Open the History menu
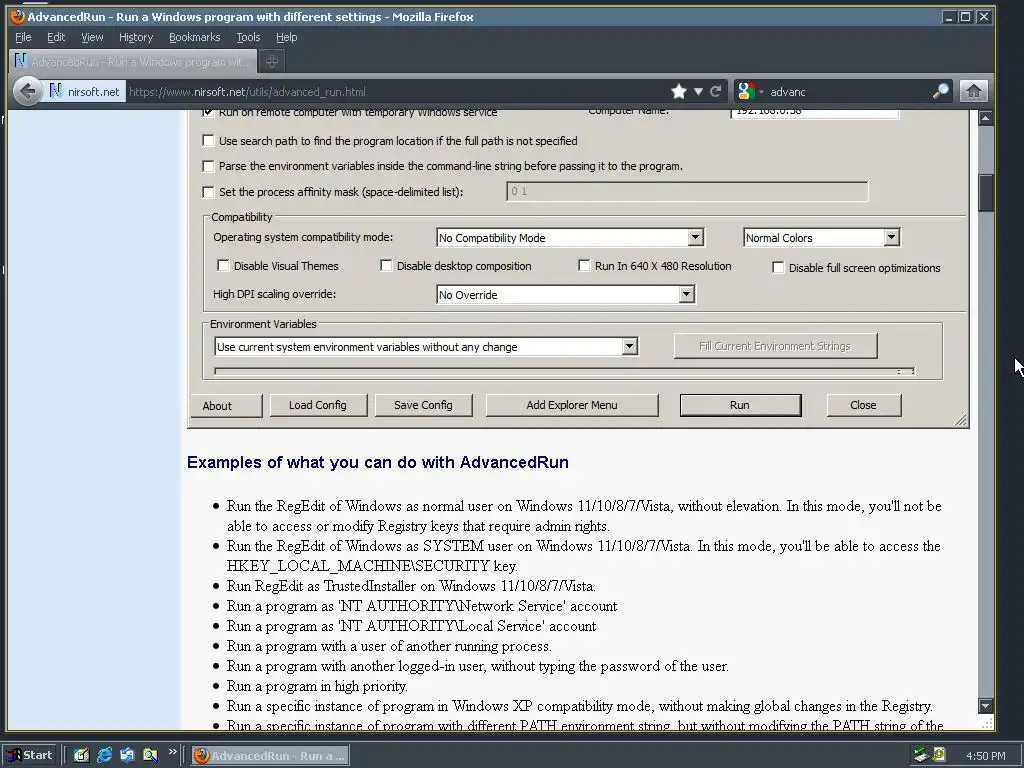Screen dimensions: 1024x768 click(x=136, y=37)
